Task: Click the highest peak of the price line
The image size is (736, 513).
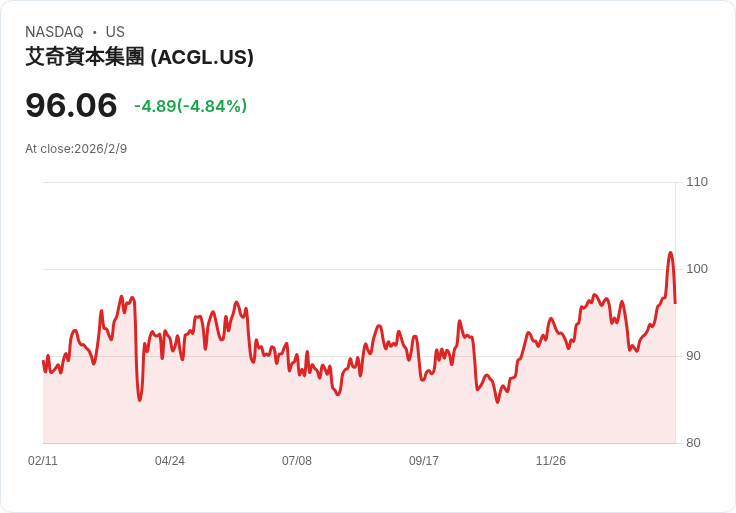Action: [670, 253]
